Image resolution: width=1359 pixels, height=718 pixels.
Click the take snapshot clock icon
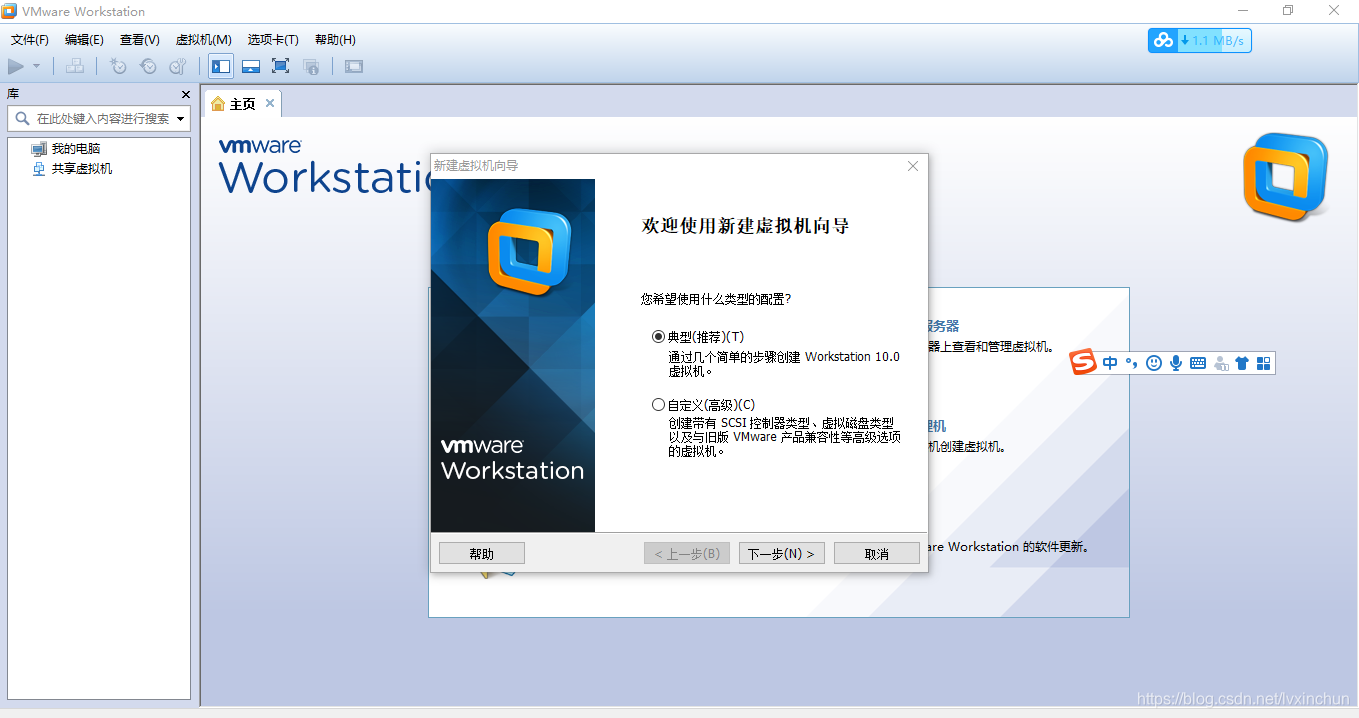pos(118,66)
